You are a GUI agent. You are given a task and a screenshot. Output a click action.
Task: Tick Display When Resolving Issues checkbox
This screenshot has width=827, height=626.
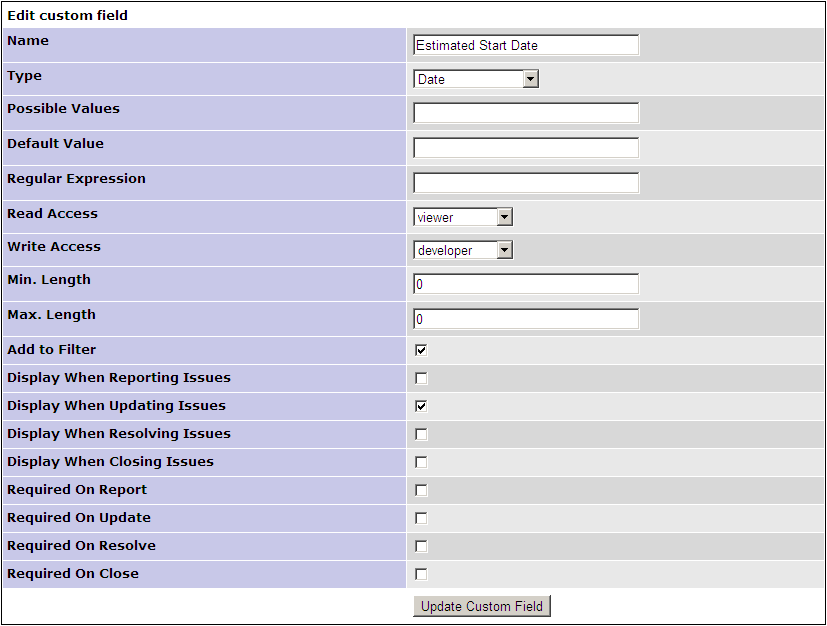421,434
